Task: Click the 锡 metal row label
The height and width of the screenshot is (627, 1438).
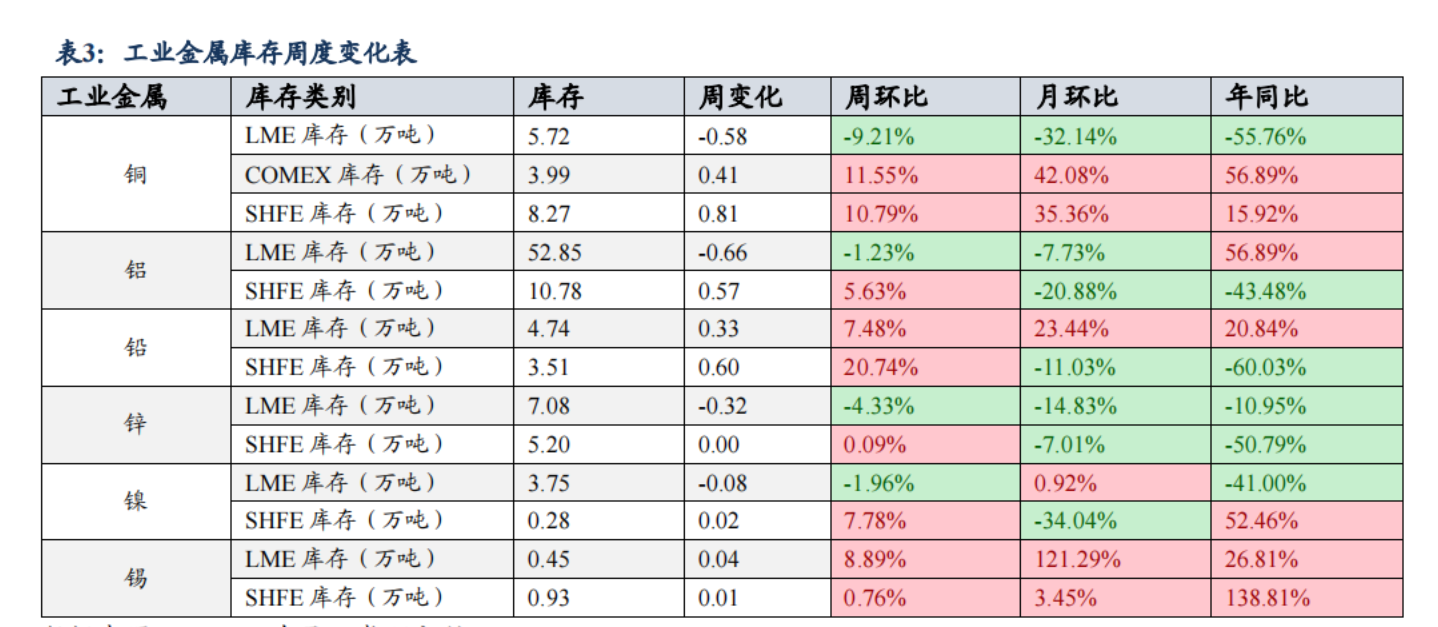Action: click(136, 578)
